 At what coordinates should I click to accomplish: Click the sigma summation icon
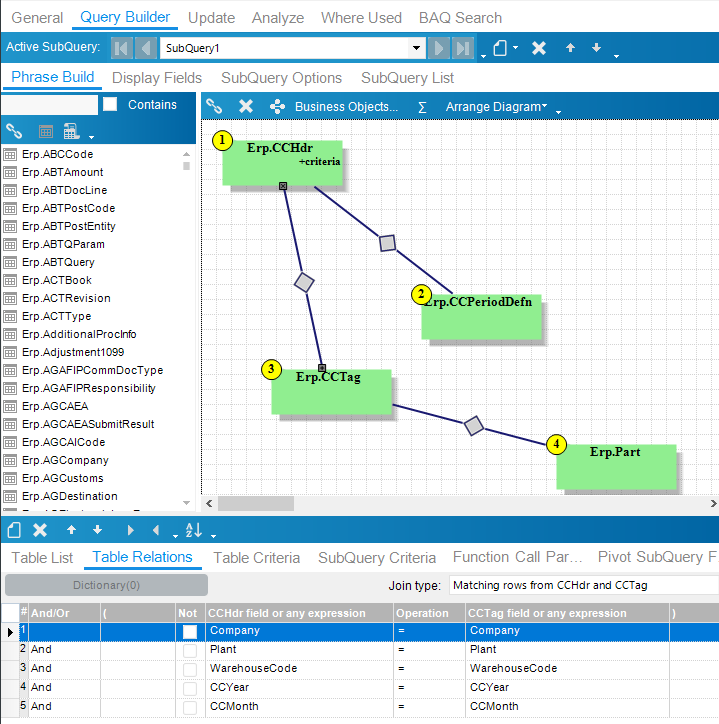pyautogui.click(x=422, y=107)
